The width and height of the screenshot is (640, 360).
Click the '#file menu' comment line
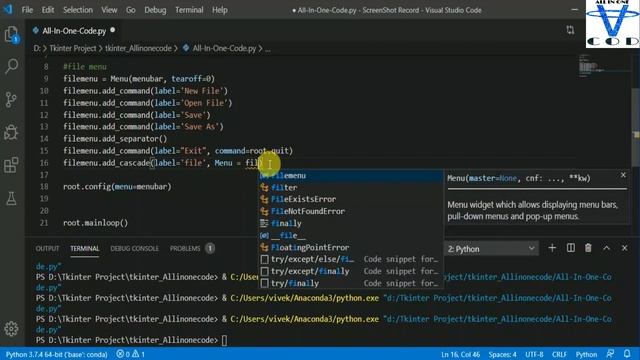85,67
